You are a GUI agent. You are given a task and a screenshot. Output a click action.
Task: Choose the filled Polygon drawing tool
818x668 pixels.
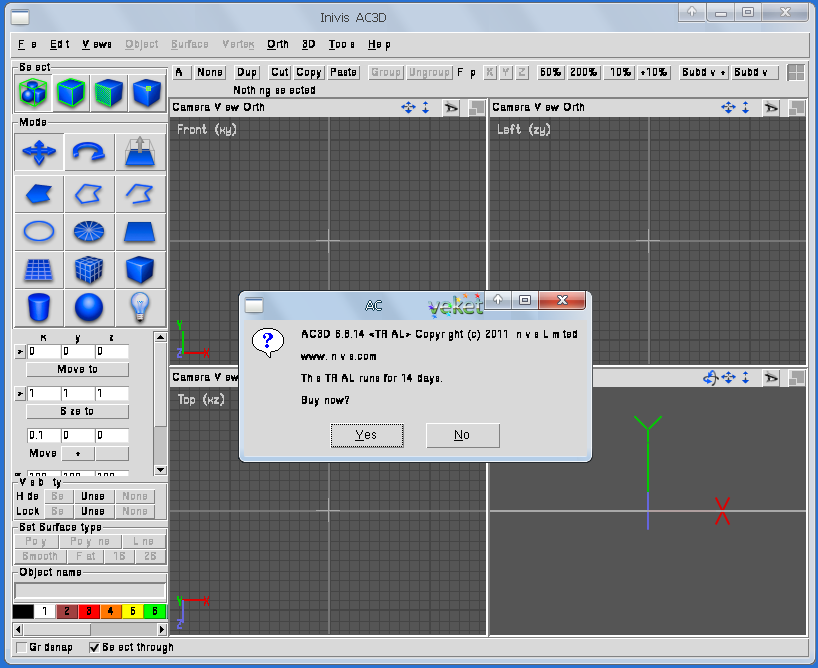click(x=39, y=194)
